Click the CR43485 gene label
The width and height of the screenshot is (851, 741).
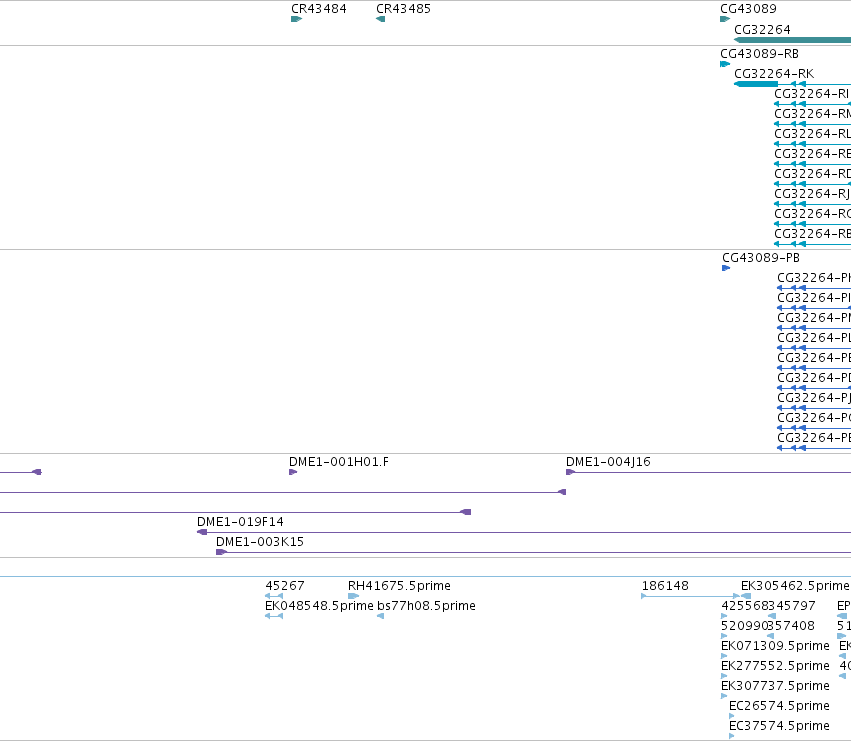403,9
